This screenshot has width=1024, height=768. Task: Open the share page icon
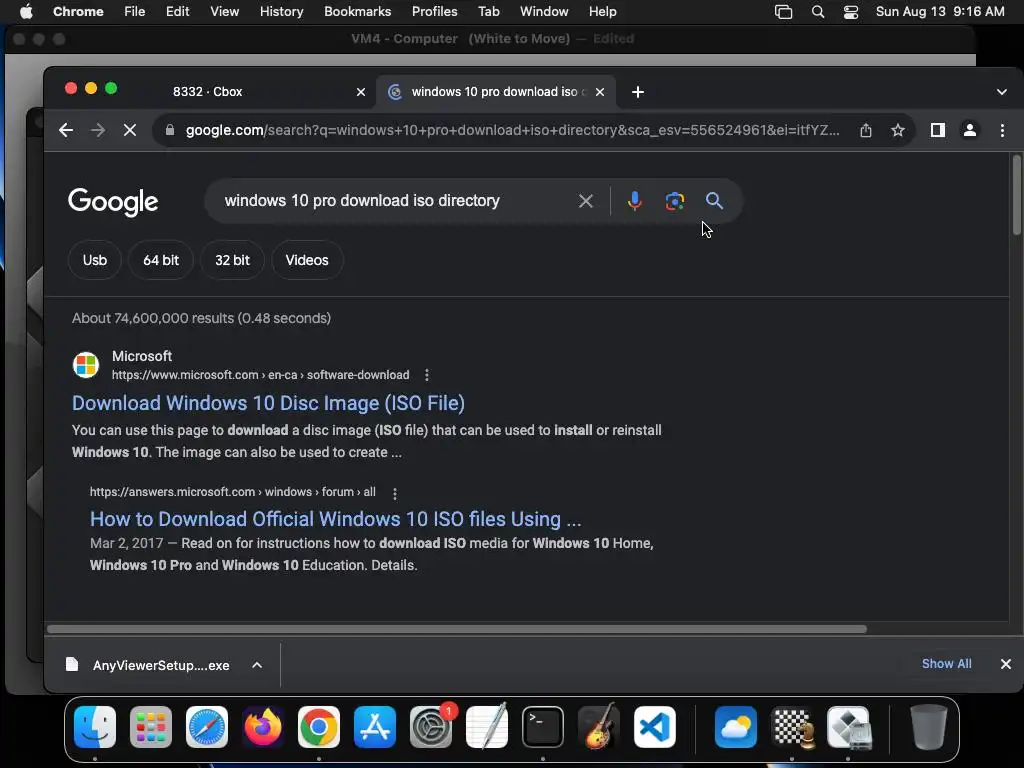click(x=866, y=130)
